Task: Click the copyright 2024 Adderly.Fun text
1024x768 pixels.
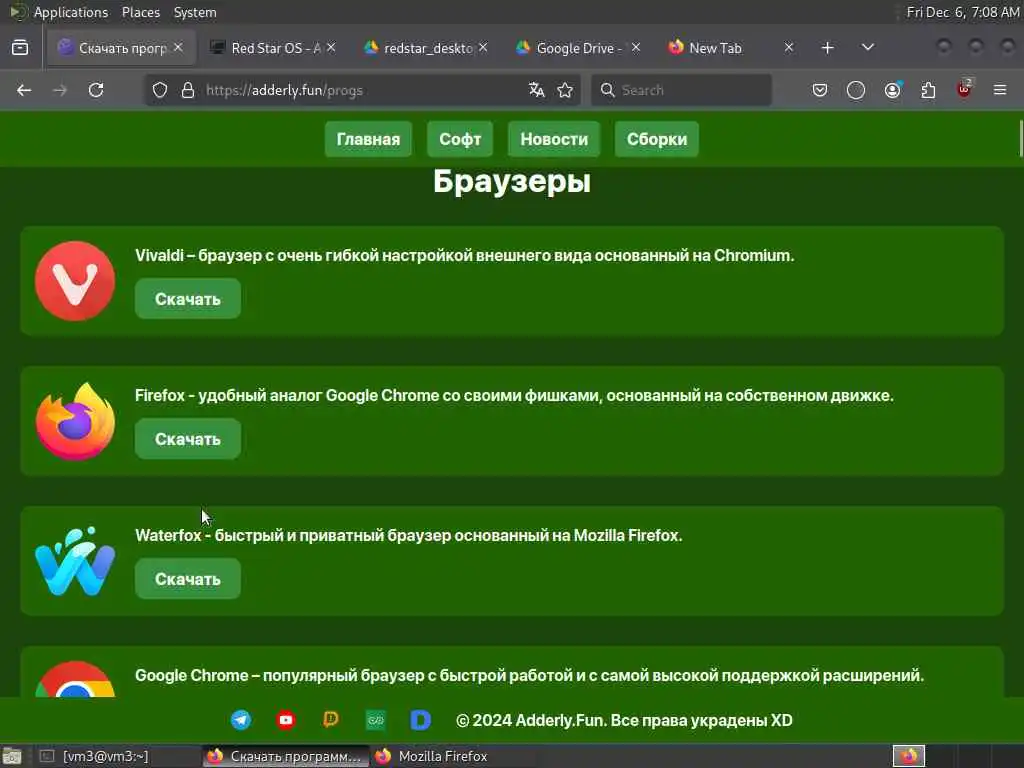Action: (x=624, y=720)
